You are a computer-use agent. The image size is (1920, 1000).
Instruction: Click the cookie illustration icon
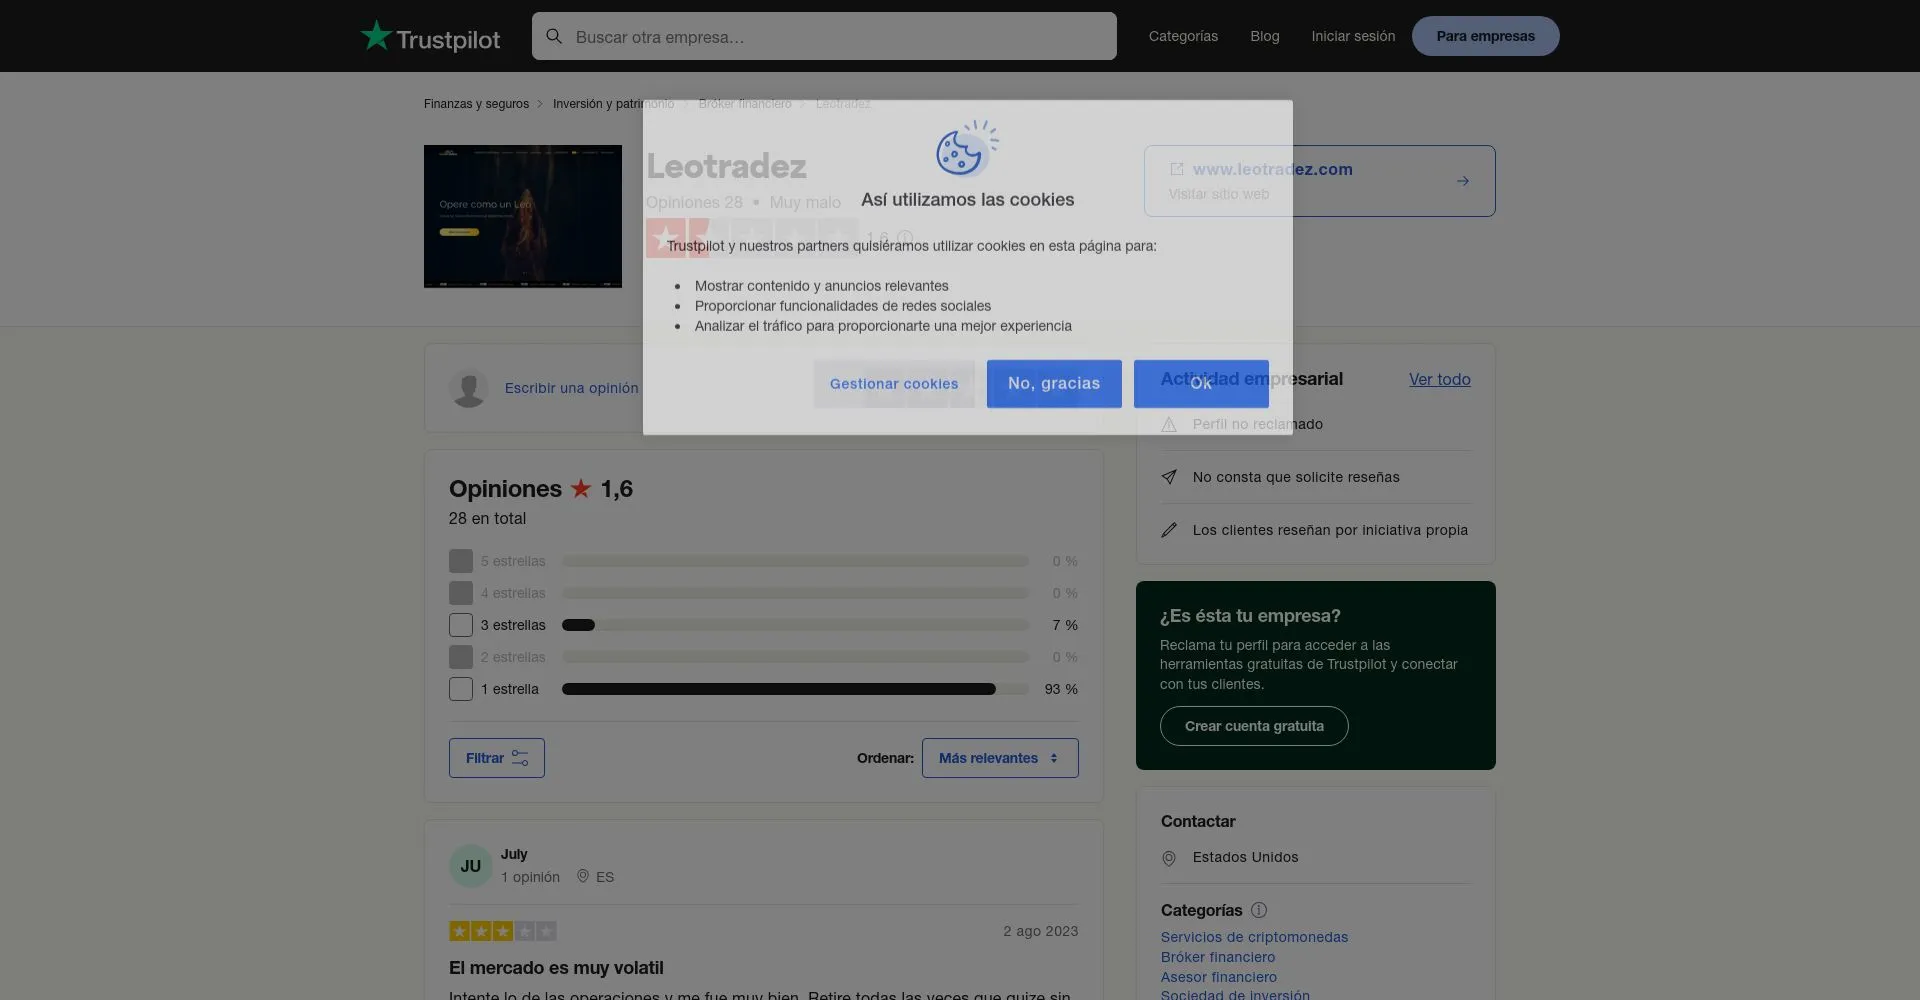point(967,148)
